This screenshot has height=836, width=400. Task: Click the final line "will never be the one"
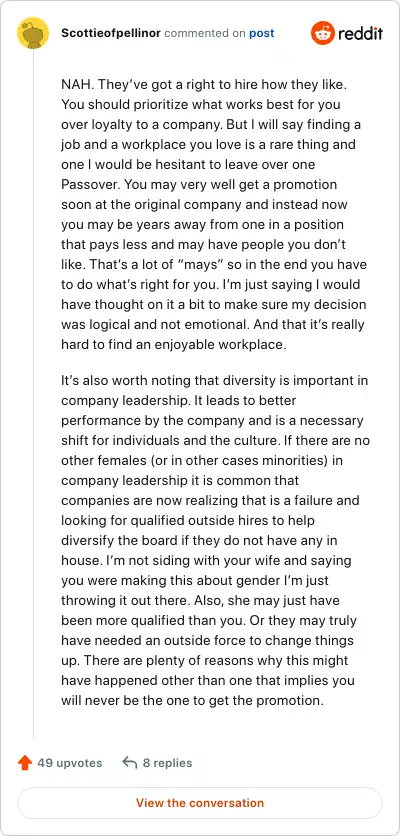coord(193,700)
